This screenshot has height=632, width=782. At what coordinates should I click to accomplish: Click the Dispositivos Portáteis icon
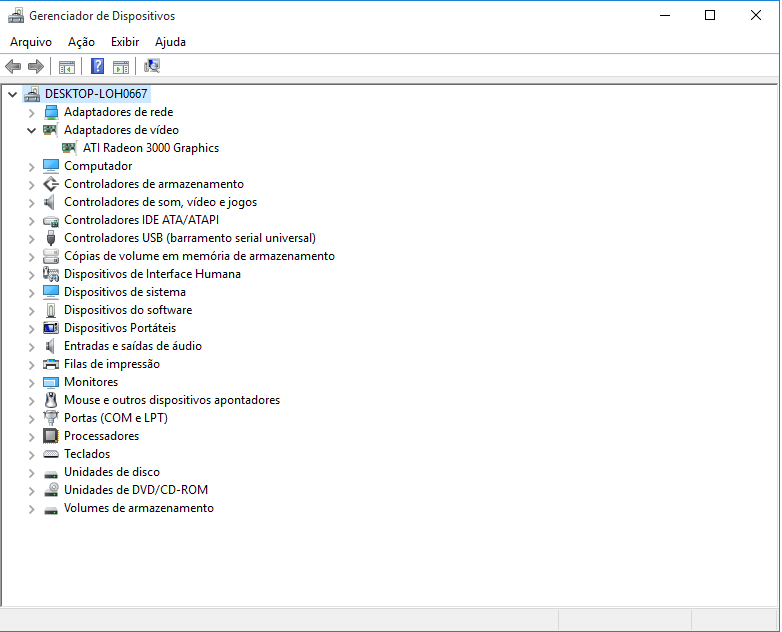click(x=51, y=328)
